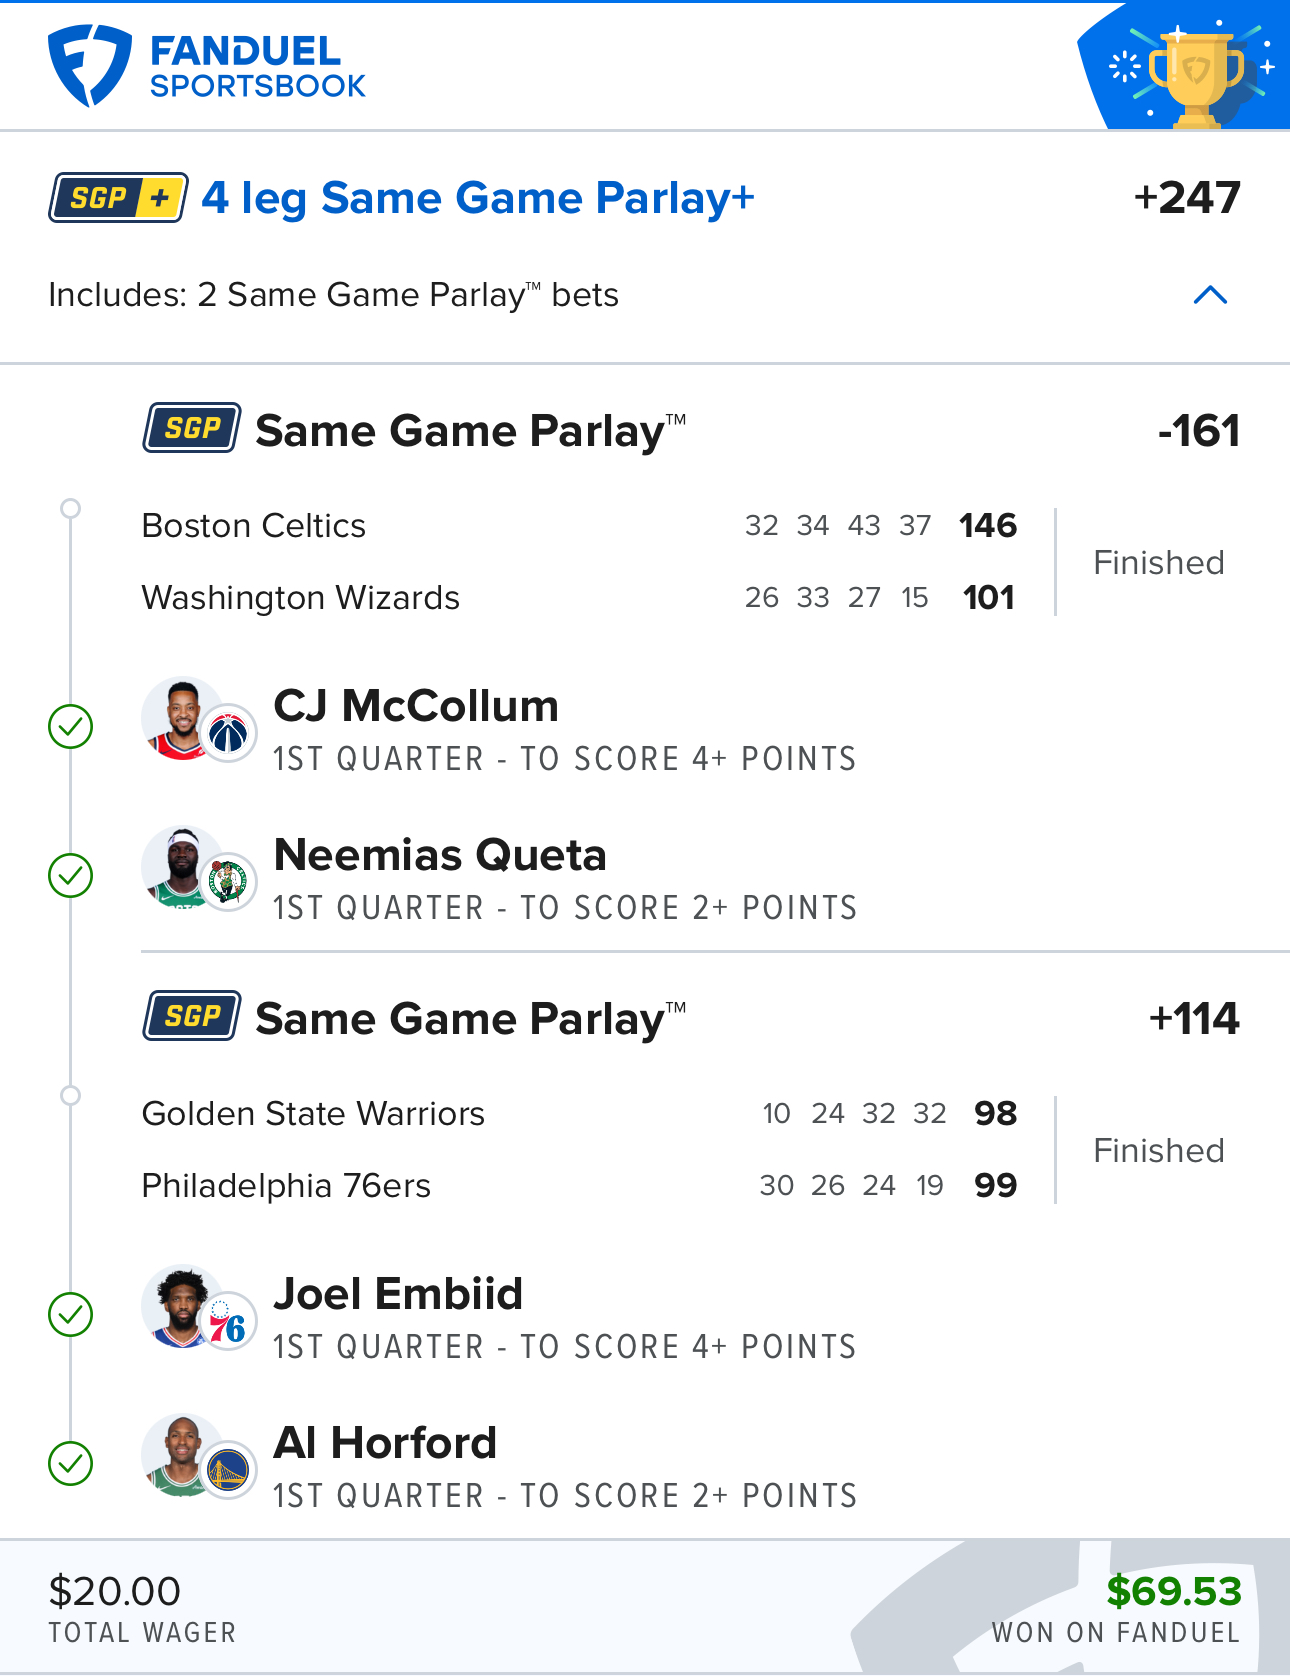Collapse the parlay details with the chevron
Viewport: 1290px width, 1676px height.
1210,295
